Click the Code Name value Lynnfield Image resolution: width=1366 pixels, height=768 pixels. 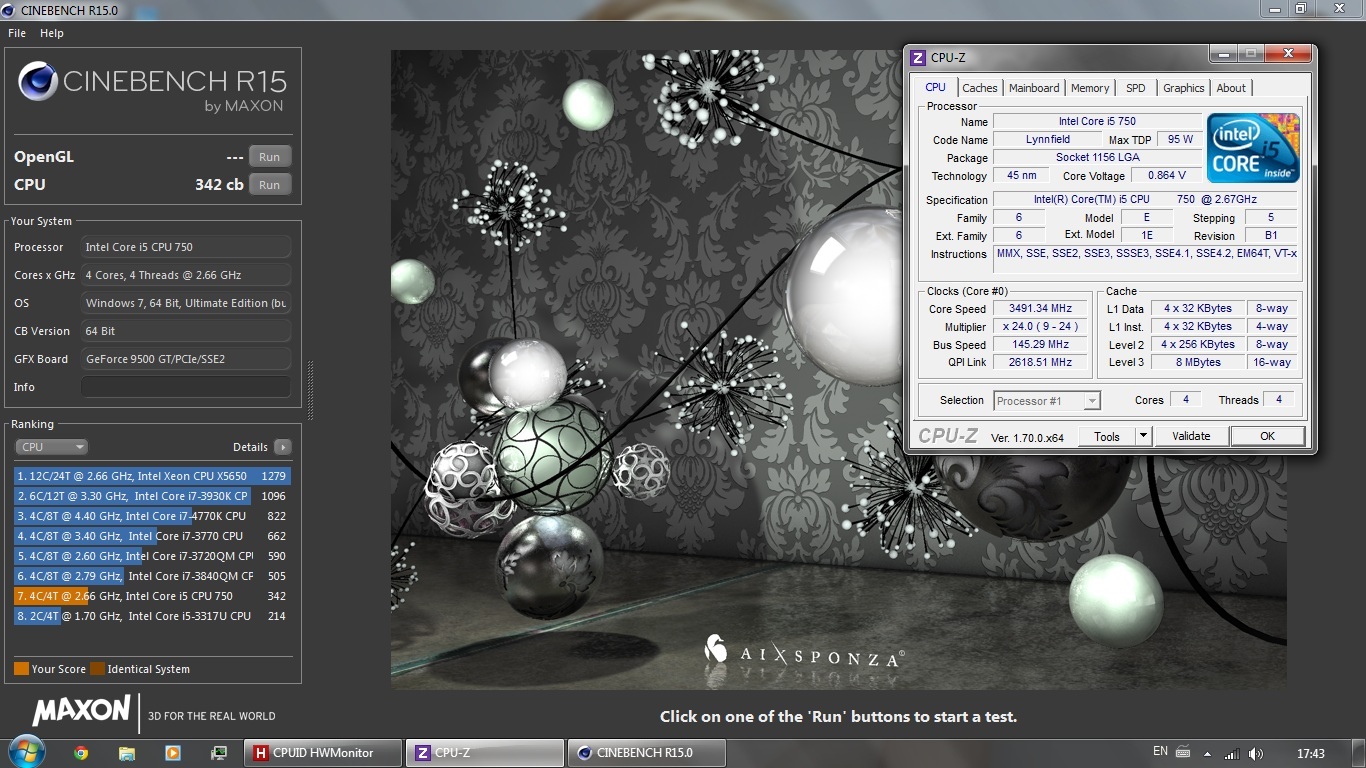click(x=1048, y=140)
